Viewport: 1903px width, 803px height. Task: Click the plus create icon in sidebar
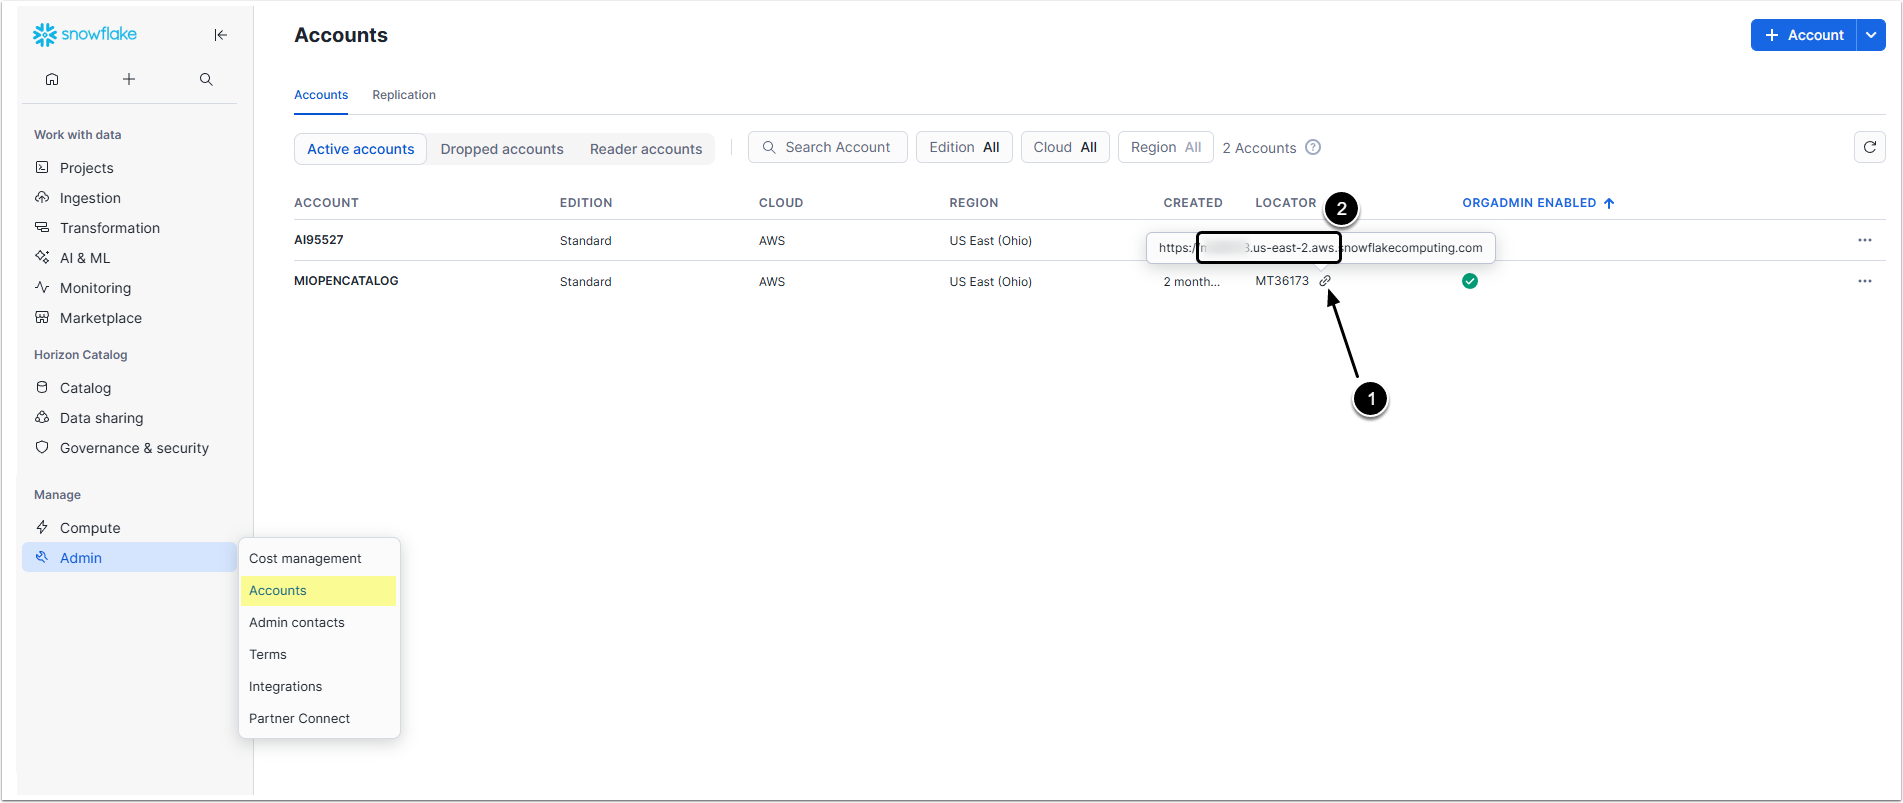click(x=129, y=79)
